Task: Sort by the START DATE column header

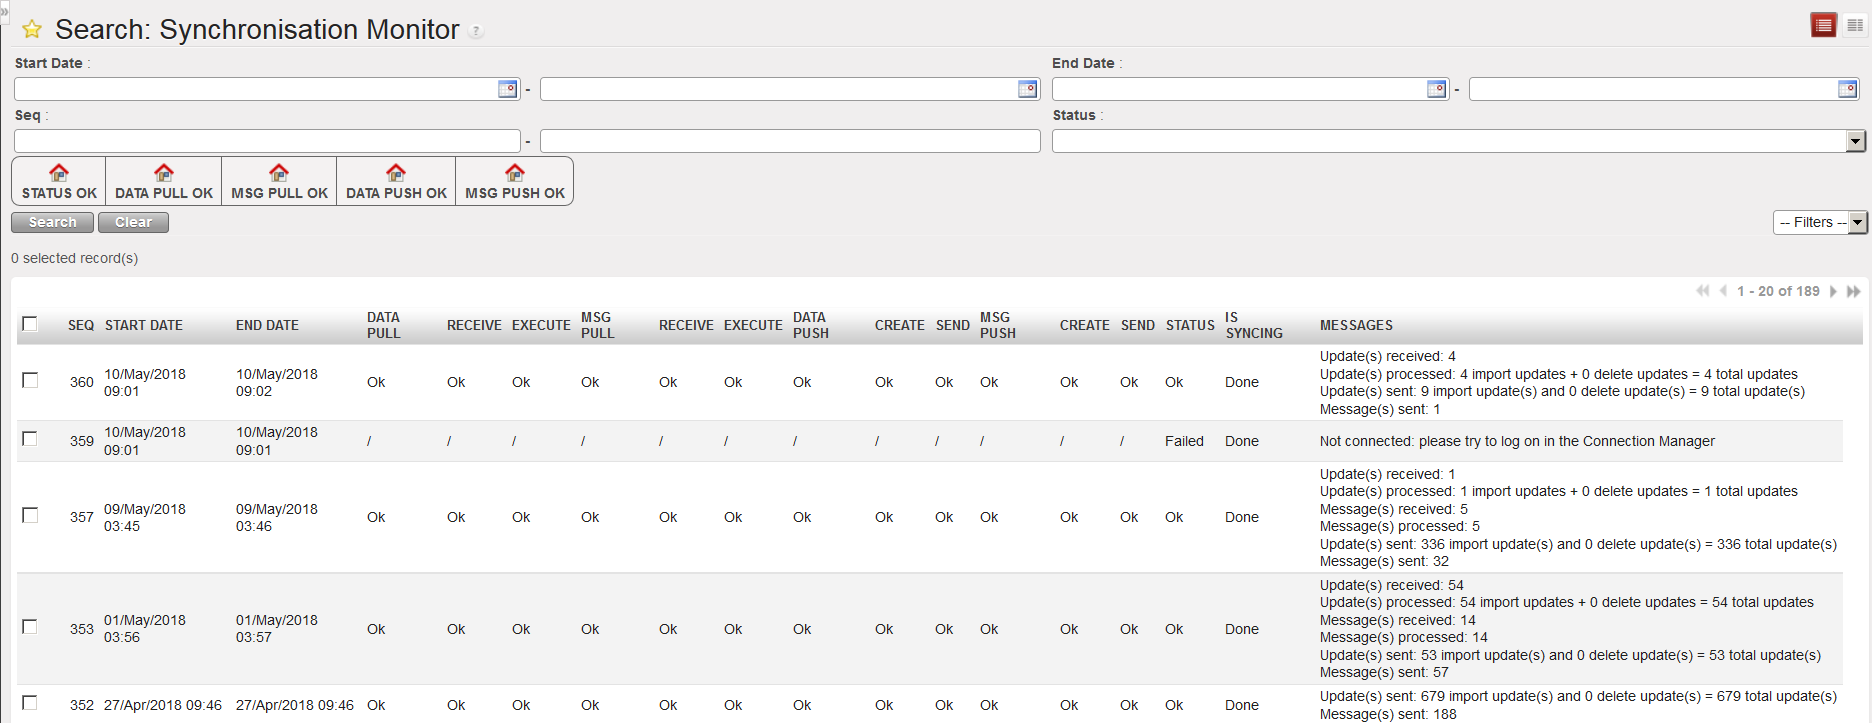Action: [144, 325]
